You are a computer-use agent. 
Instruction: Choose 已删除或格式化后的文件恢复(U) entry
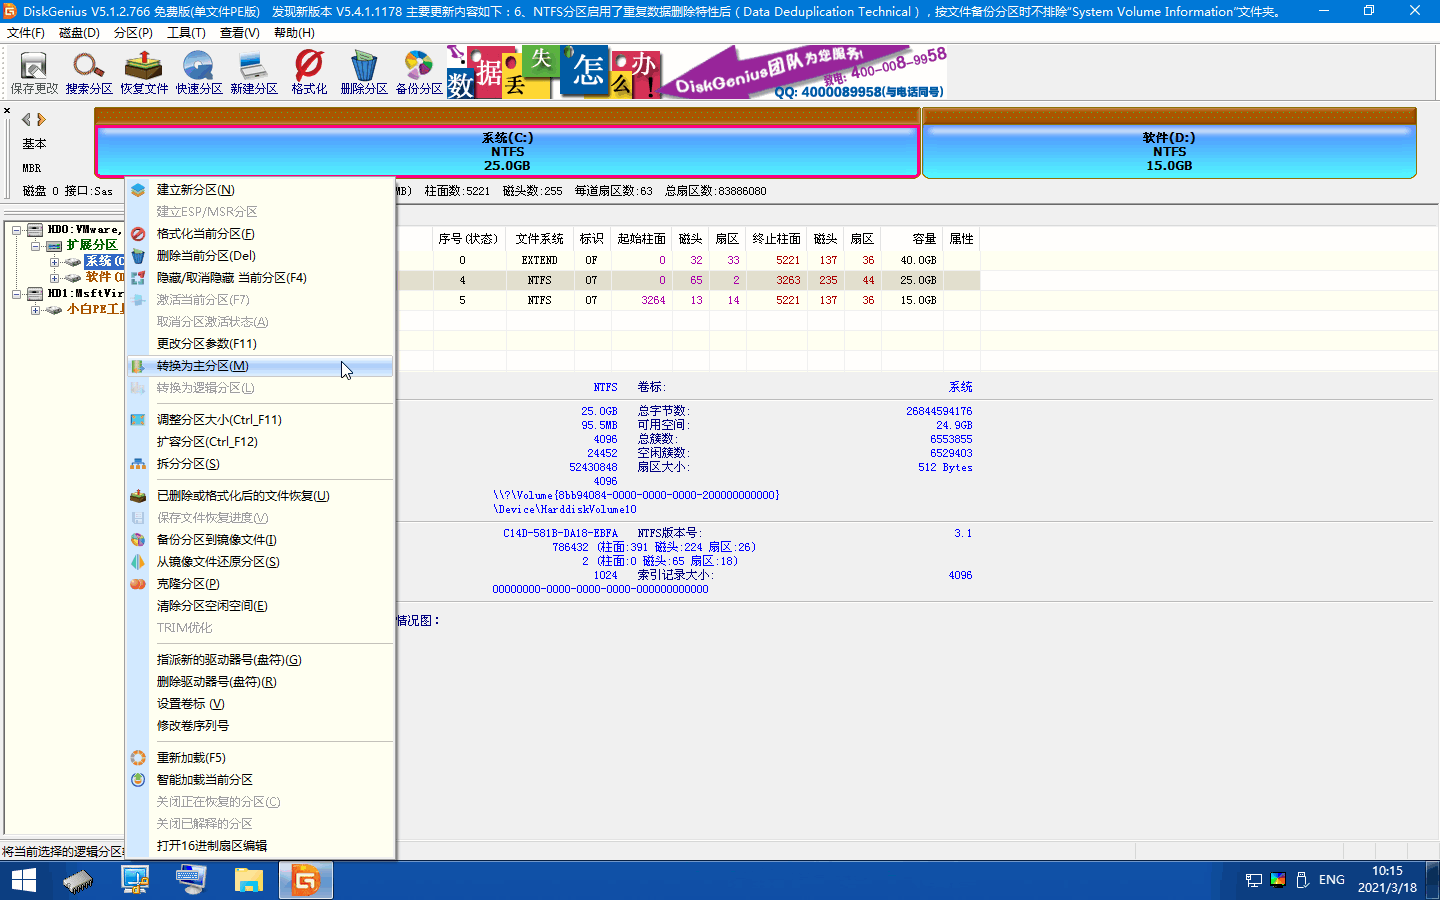[x=260, y=496]
